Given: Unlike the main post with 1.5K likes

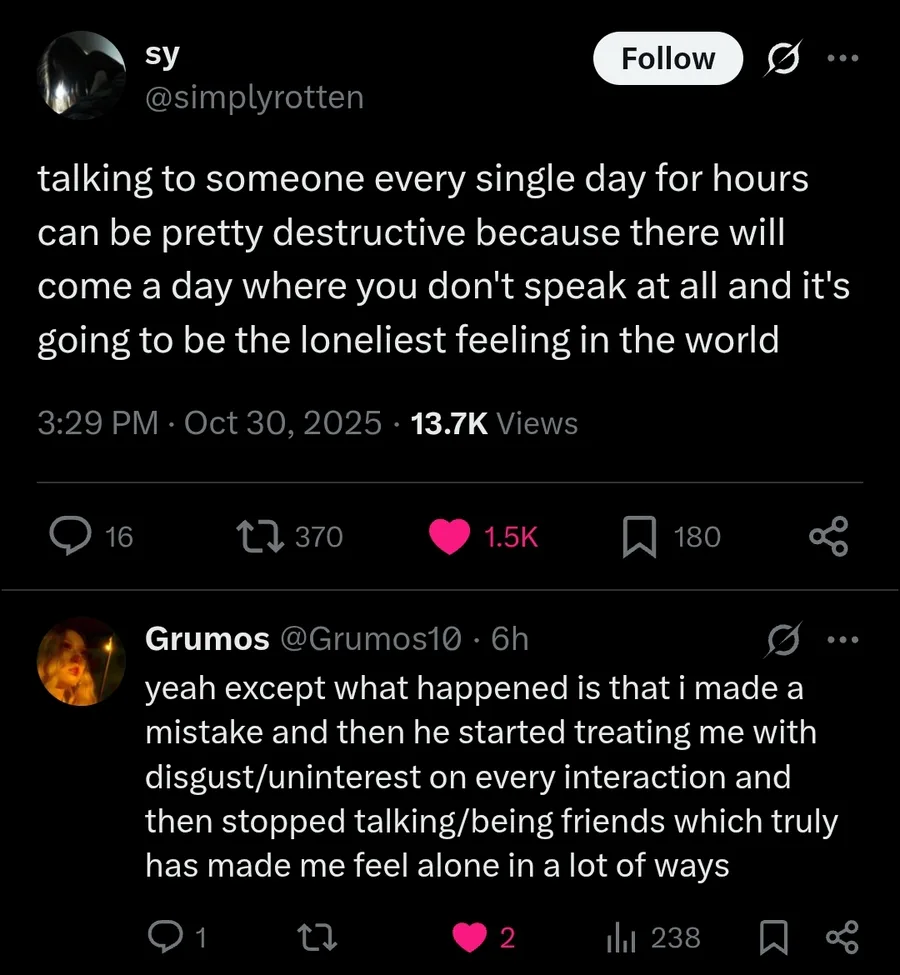Looking at the screenshot, I should [450, 537].
